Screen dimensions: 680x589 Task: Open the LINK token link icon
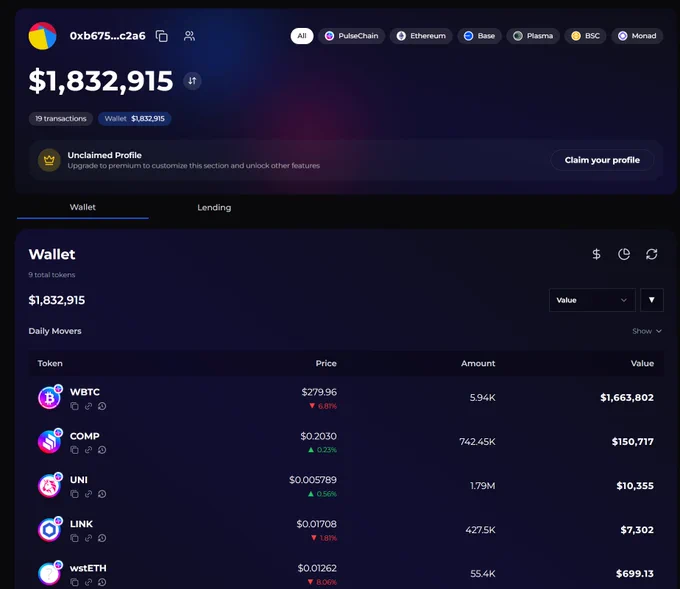tap(88, 538)
